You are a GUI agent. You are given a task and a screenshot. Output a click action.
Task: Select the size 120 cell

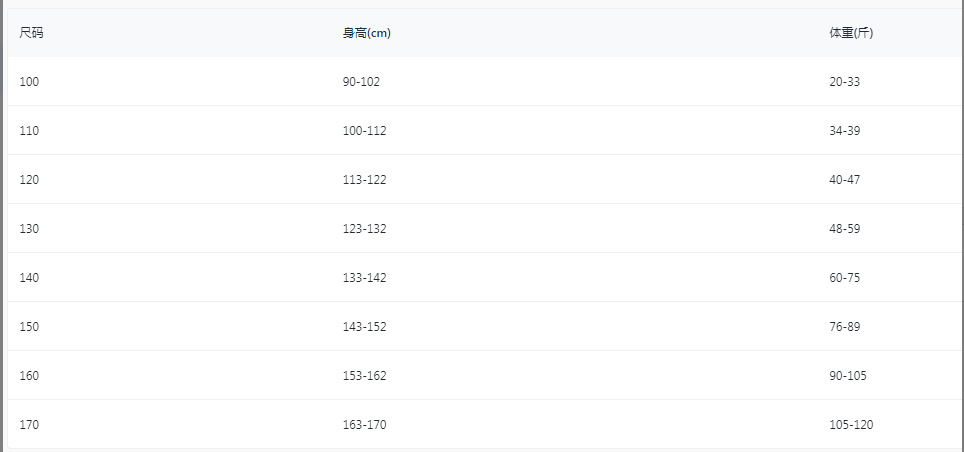(29, 180)
